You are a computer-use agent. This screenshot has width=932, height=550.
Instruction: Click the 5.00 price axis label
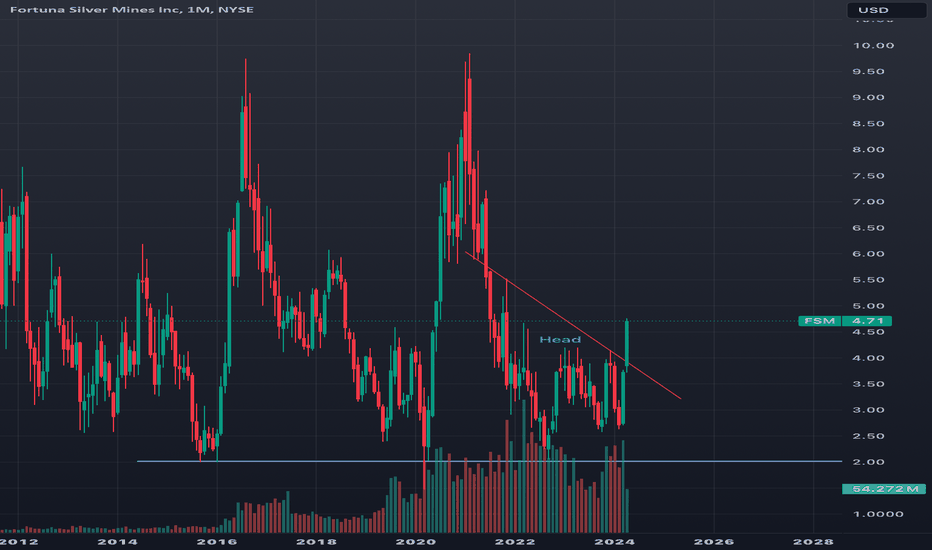coord(868,306)
